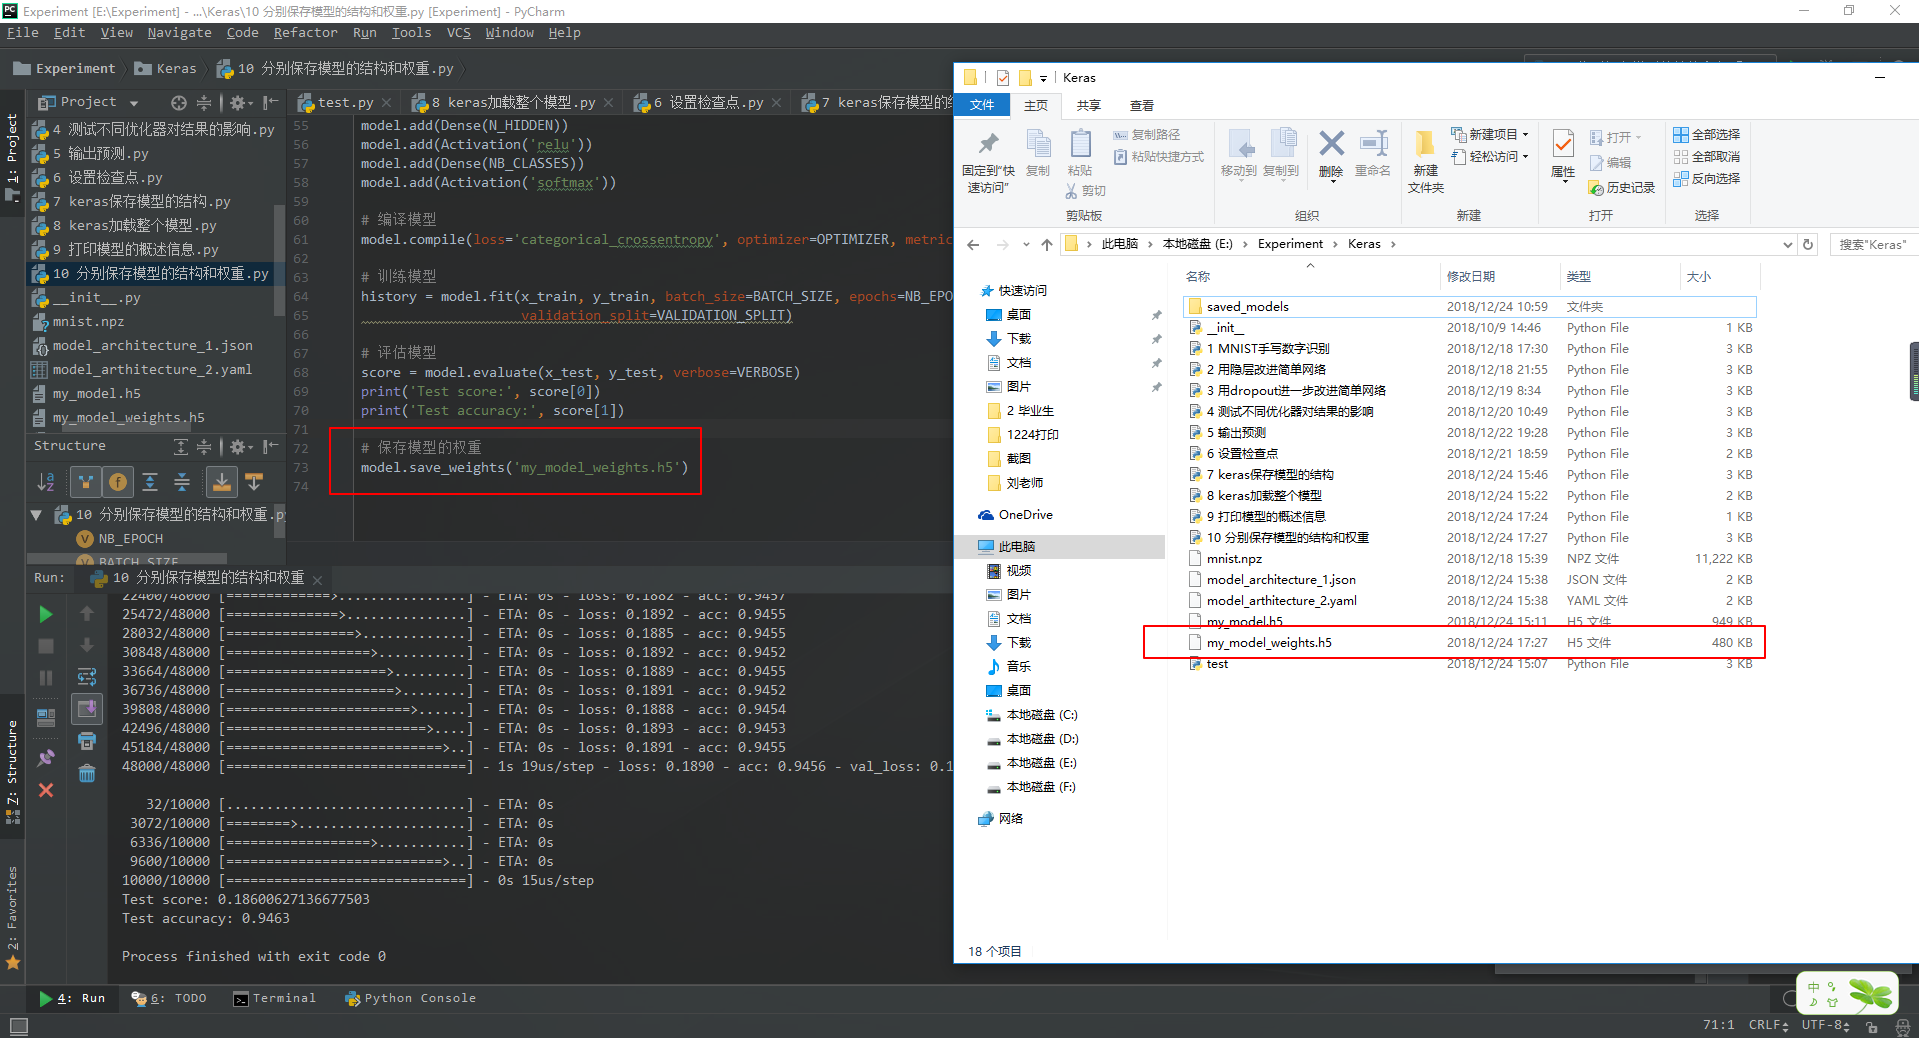1919x1038 pixels.
Task: Pin the Run tab using the pin icon
Action: tap(45, 755)
